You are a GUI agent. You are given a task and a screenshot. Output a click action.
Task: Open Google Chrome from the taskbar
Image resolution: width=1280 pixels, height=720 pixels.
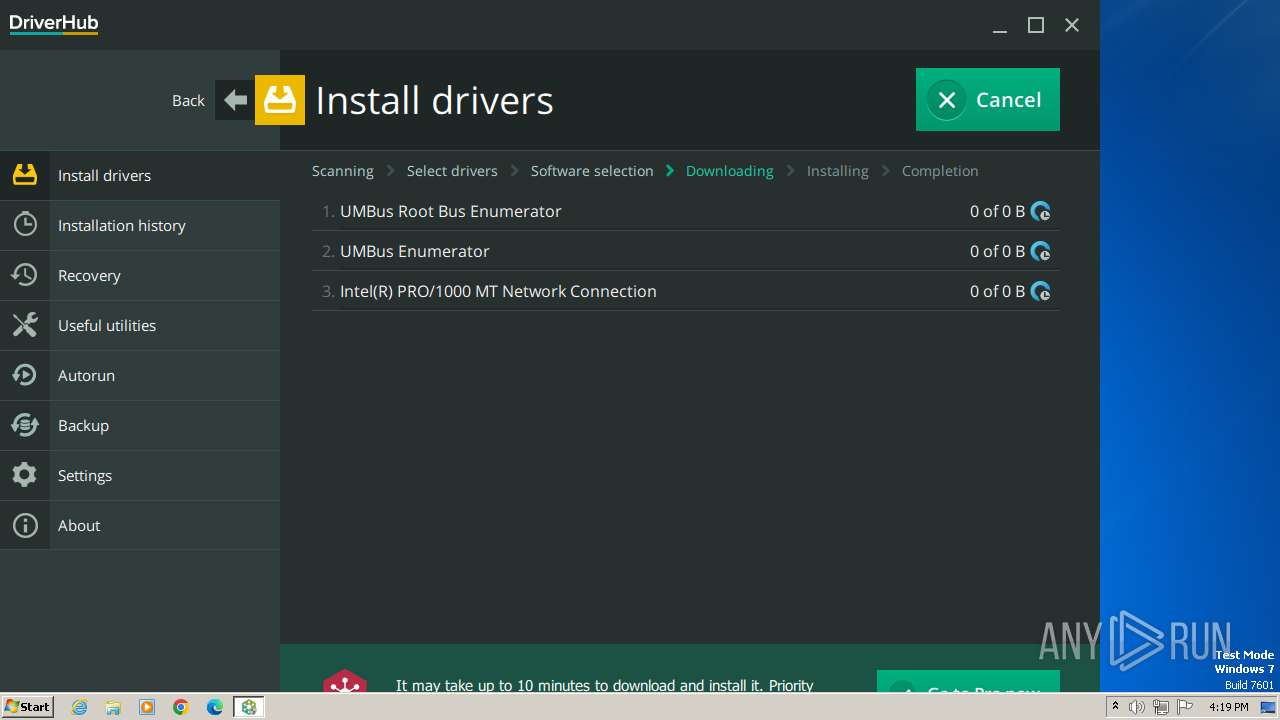tap(181, 707)
